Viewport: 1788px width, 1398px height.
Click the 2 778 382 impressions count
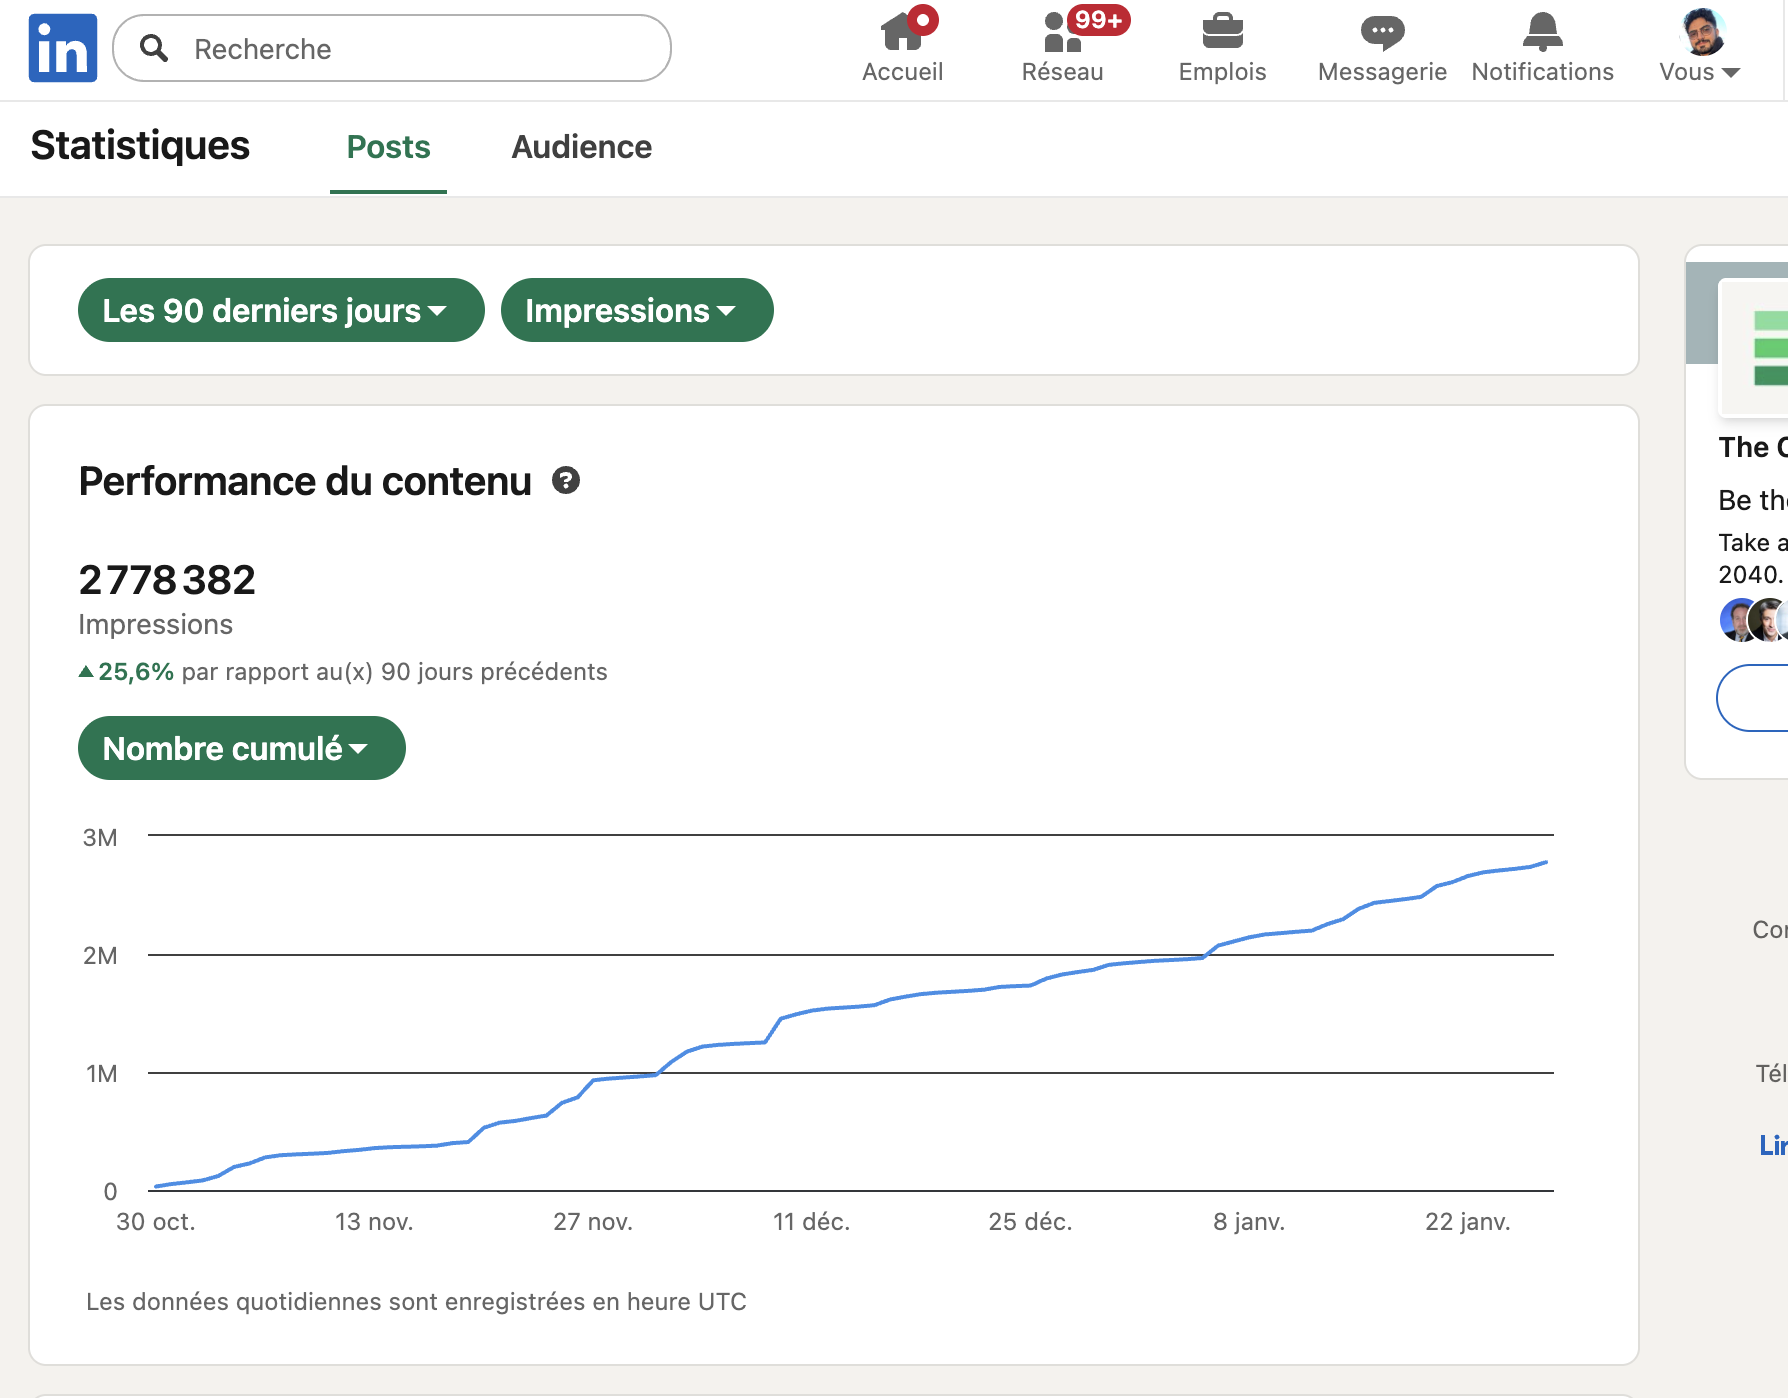point(166,579)
